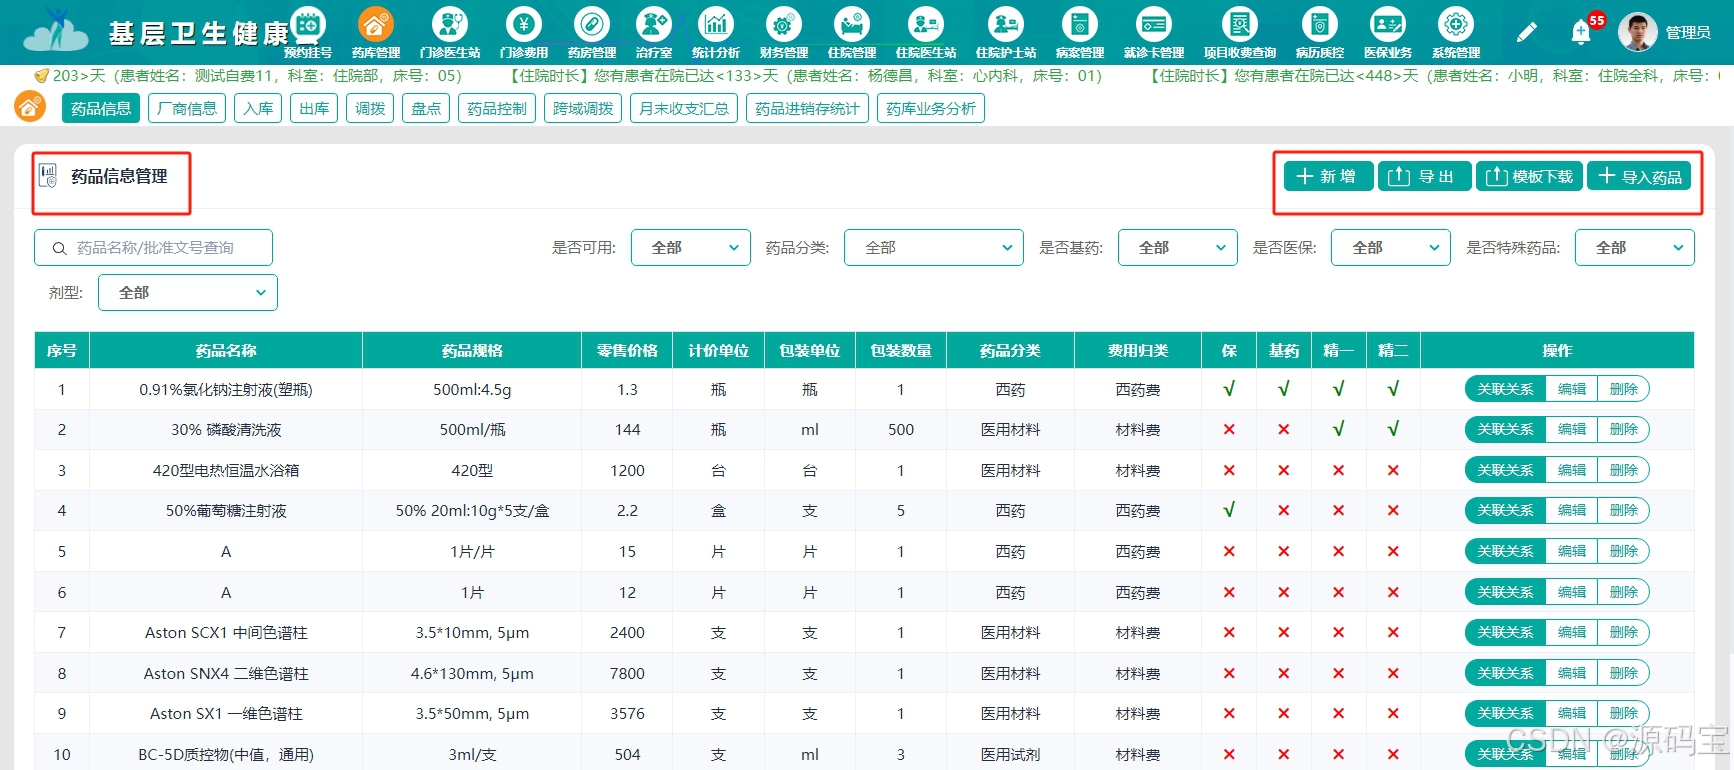Click the 新增 add button
This screenshot has width=1734, height=770.
pyautogui.click(x=1328, y=176)
